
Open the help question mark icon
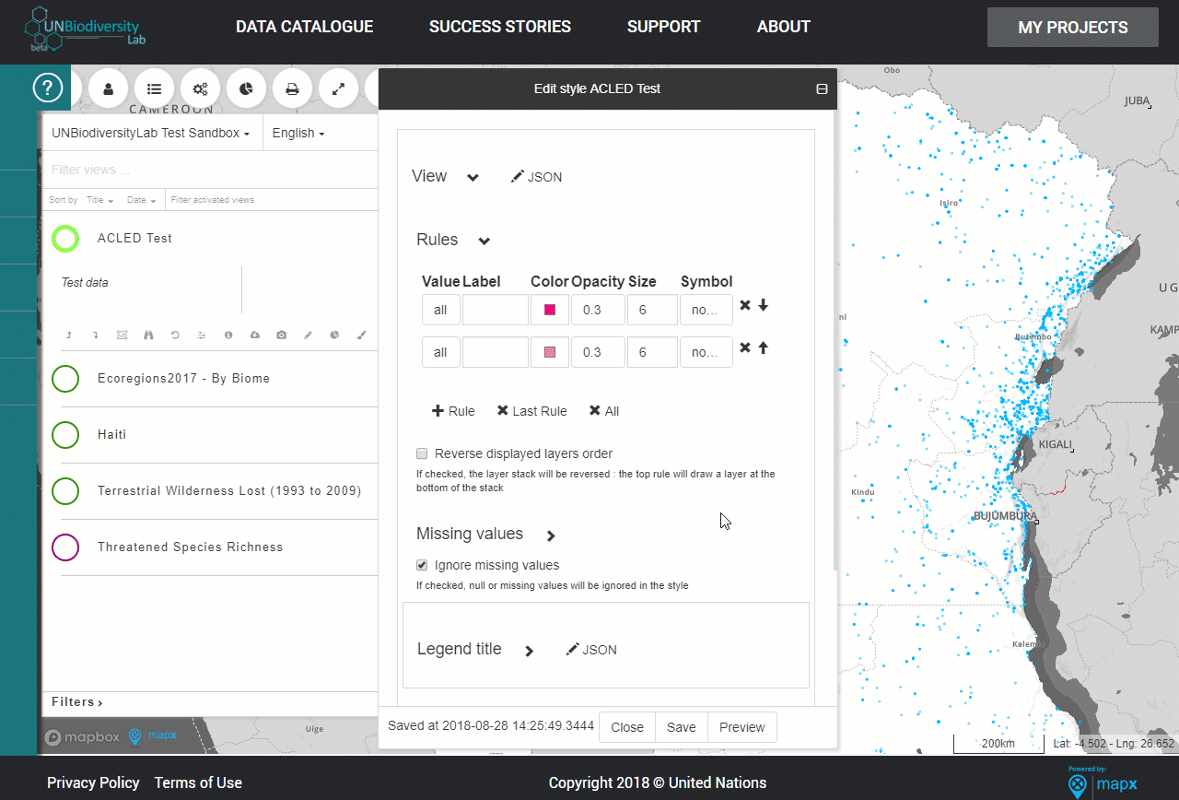[x=47, y=88]
